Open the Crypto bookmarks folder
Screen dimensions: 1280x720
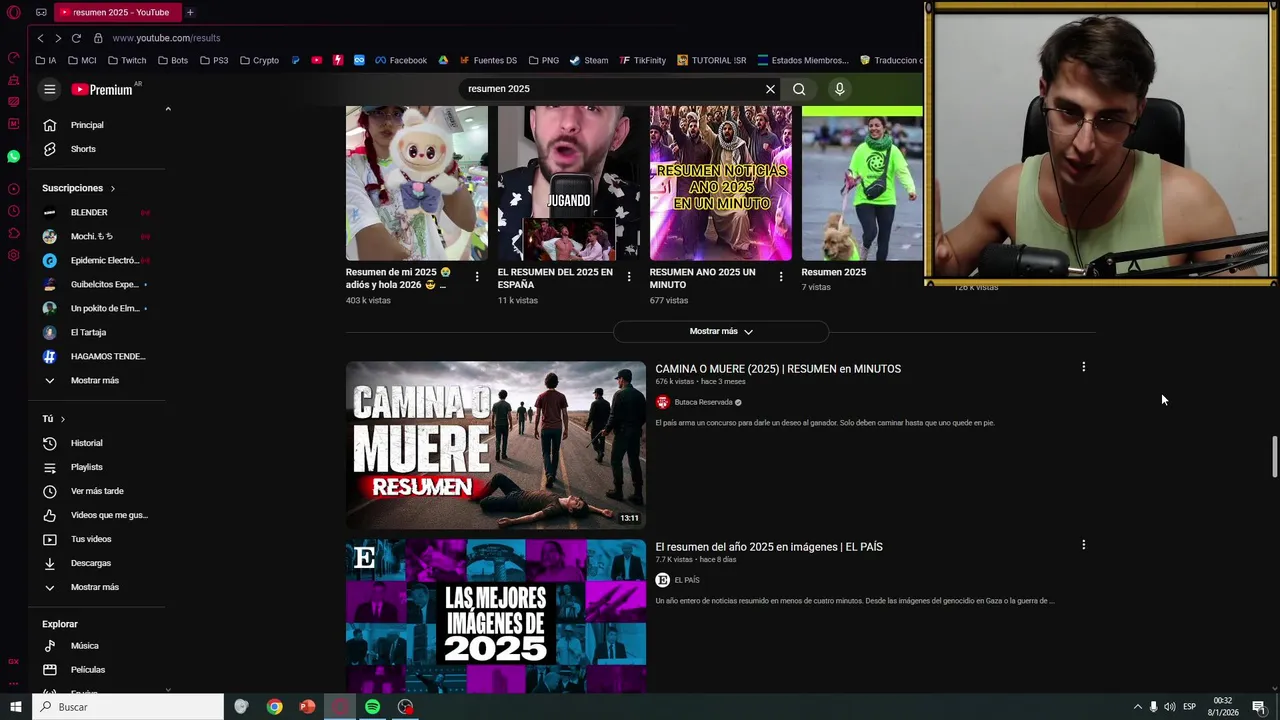click(259, 60)
